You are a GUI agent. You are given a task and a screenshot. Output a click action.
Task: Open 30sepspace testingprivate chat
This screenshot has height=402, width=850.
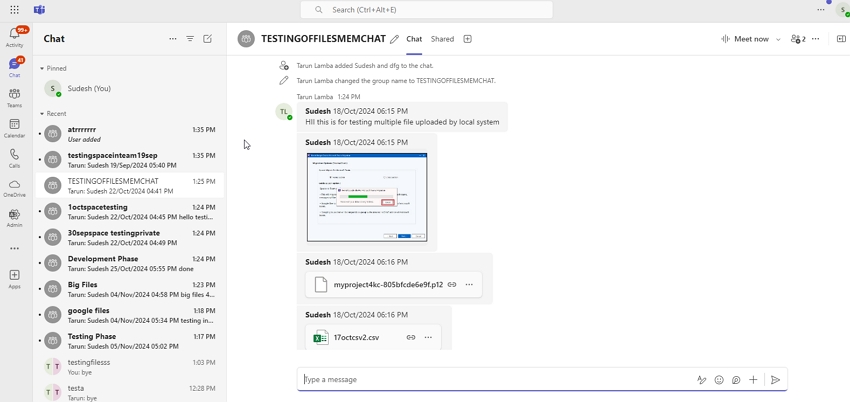point(130,238)
